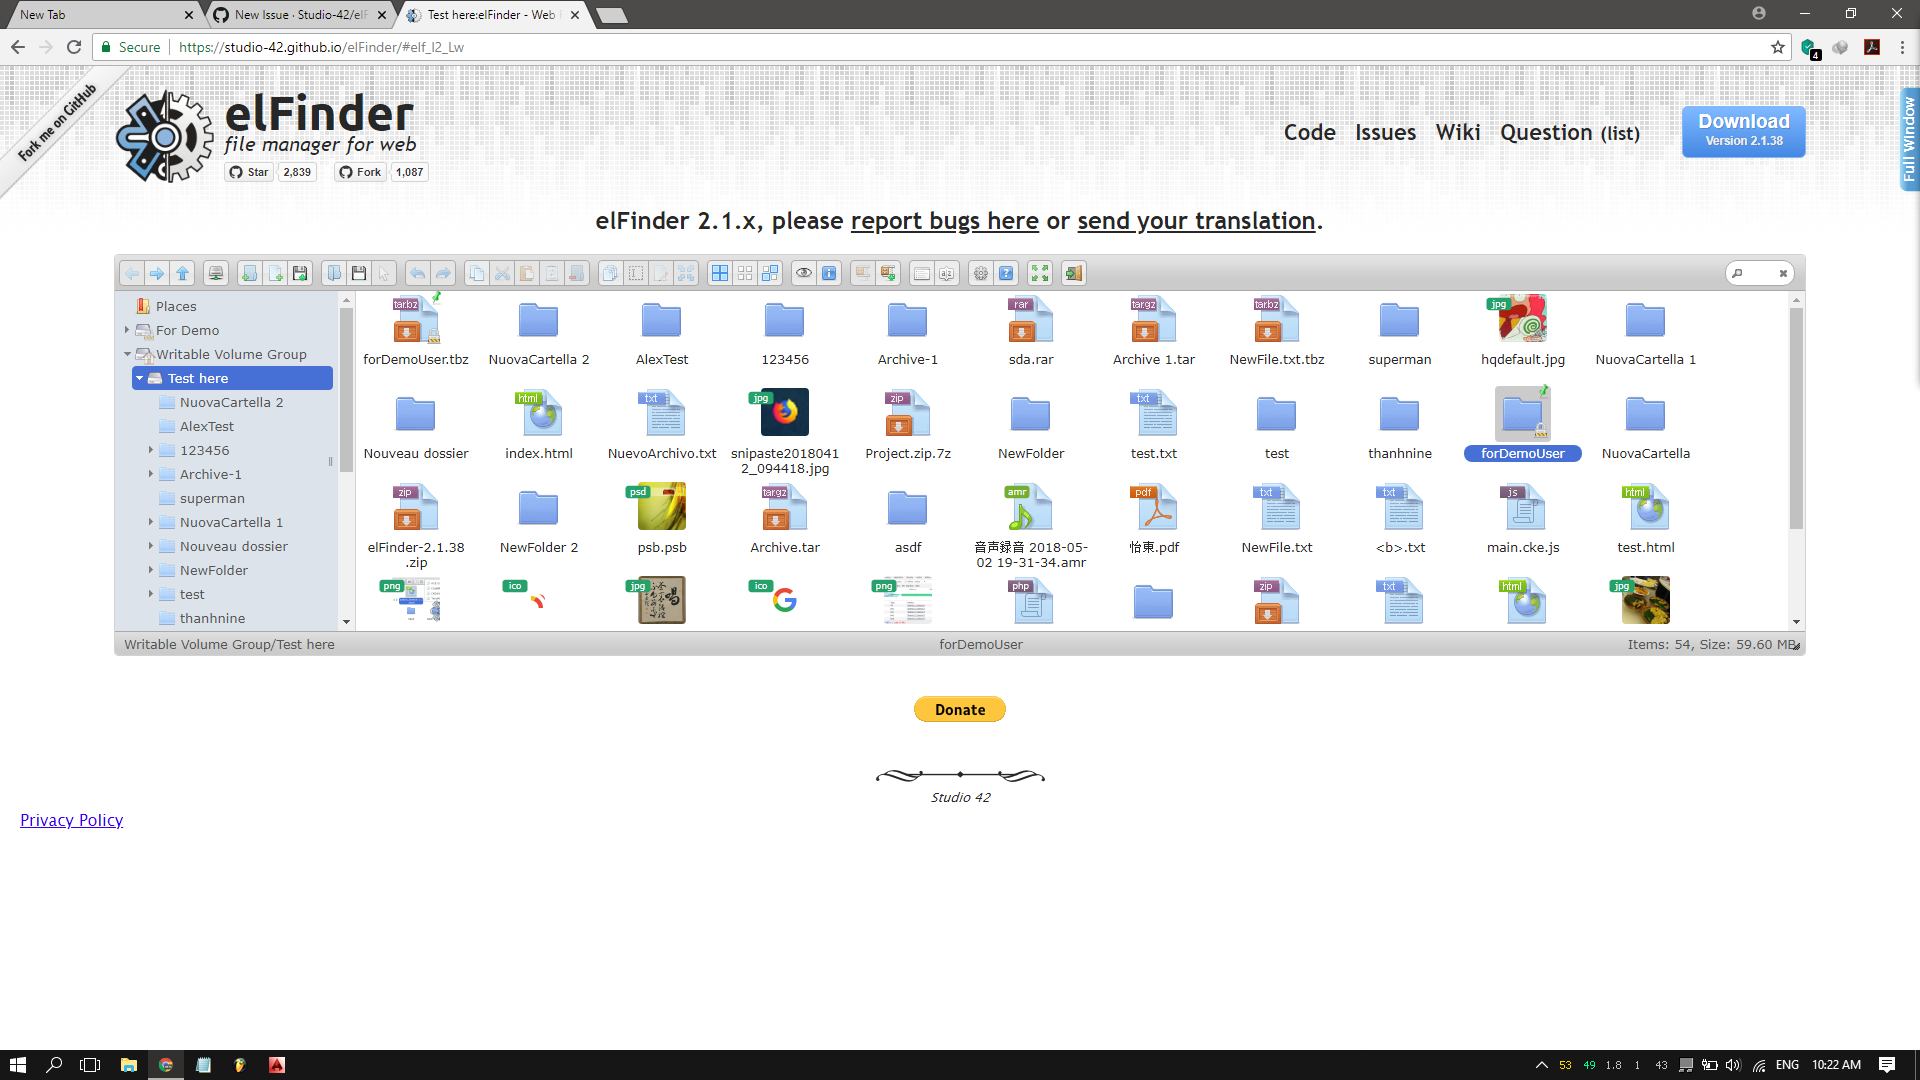This screenshot has width=1920, height=1080.
Task: Open the Wiki page link
Action: point(1458,132)
